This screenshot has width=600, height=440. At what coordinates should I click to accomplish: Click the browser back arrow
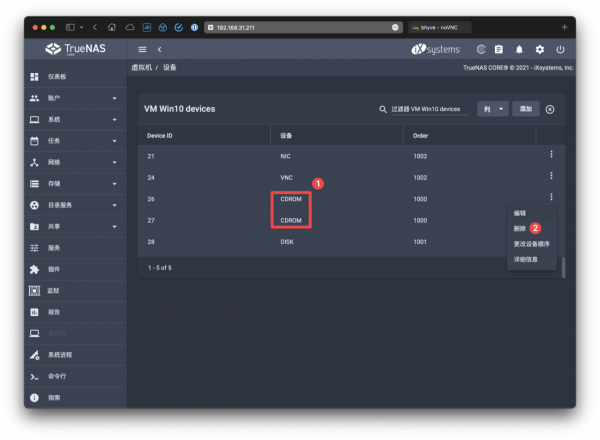(95, 27)
